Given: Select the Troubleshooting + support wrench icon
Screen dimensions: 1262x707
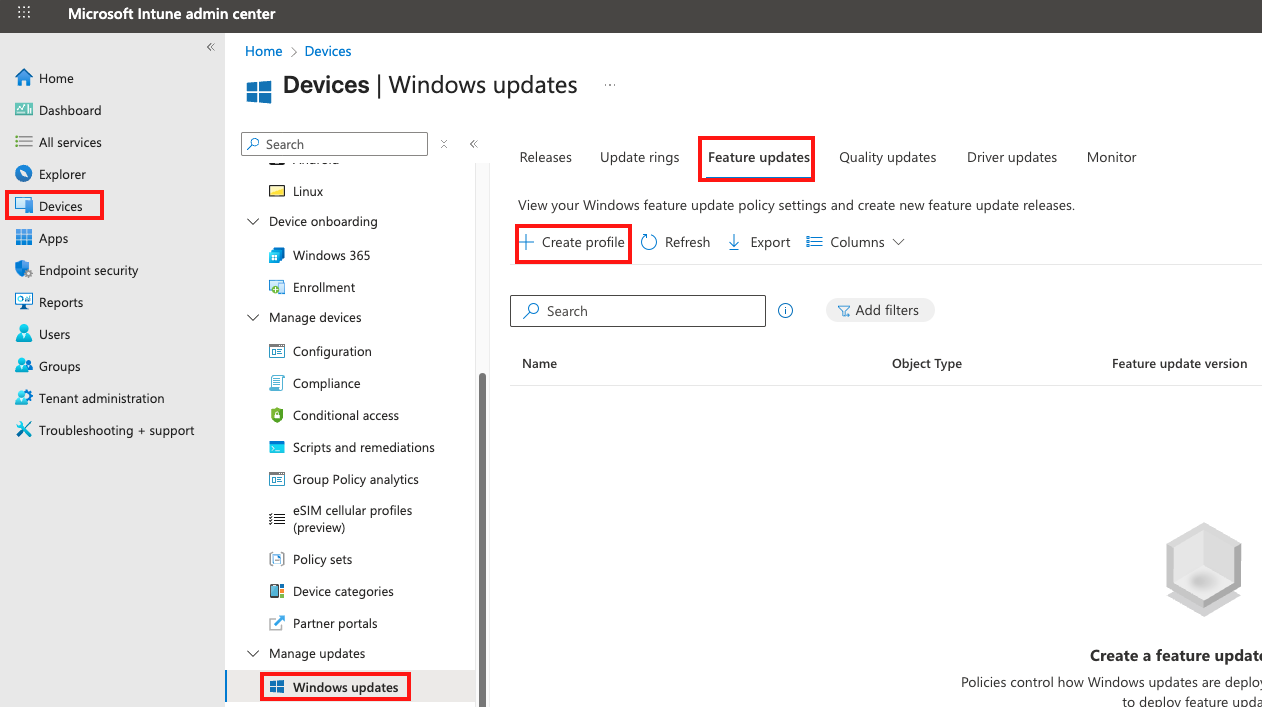Looking at the screenshot, I should [x=24, y=430].
